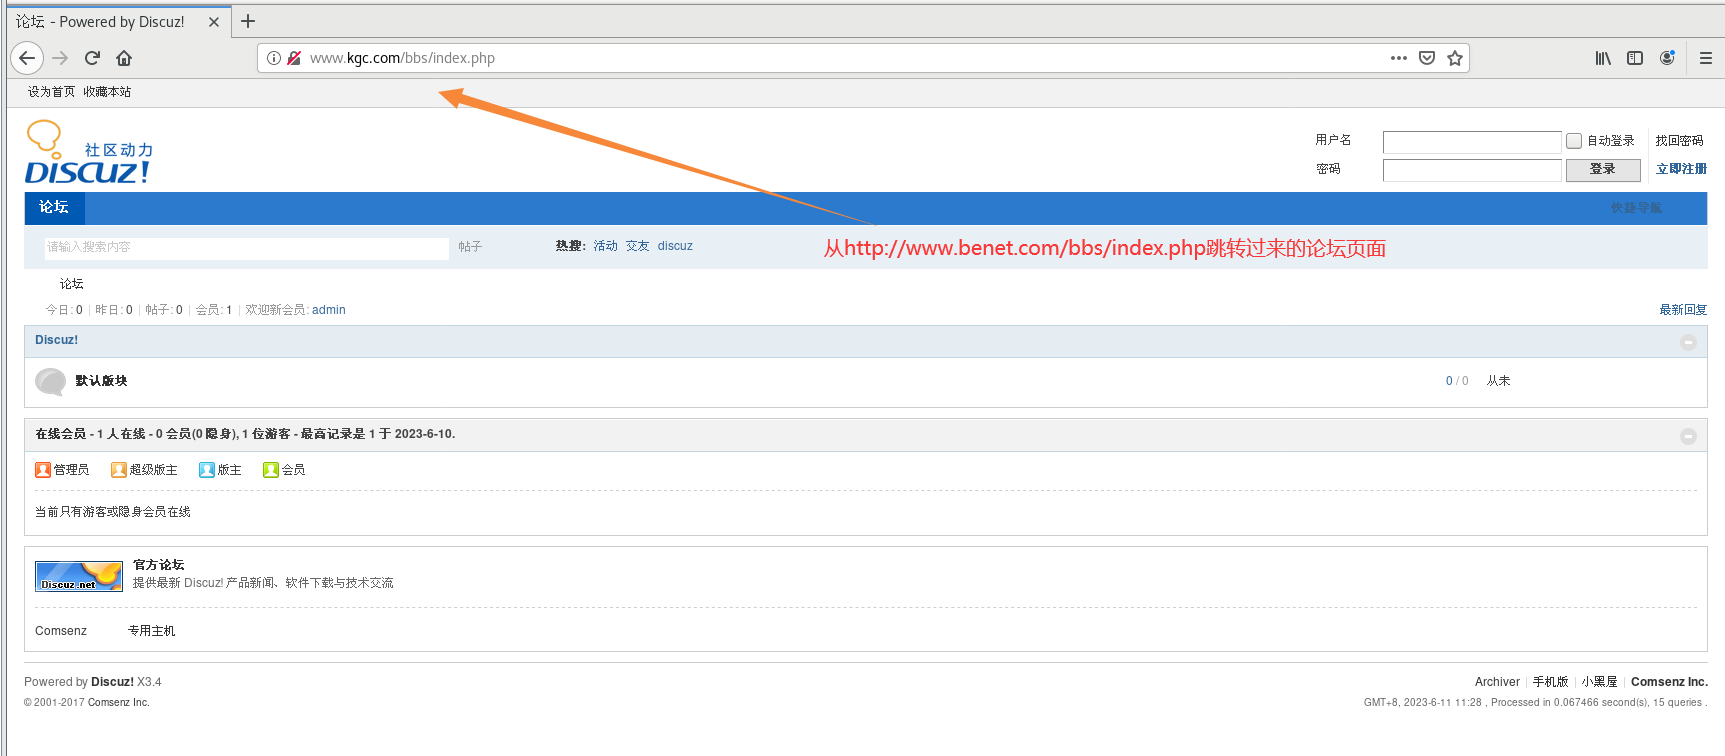This screenshot has width=1725, height=756.
Task: Open the browser home icon
Action: point(124,58)
